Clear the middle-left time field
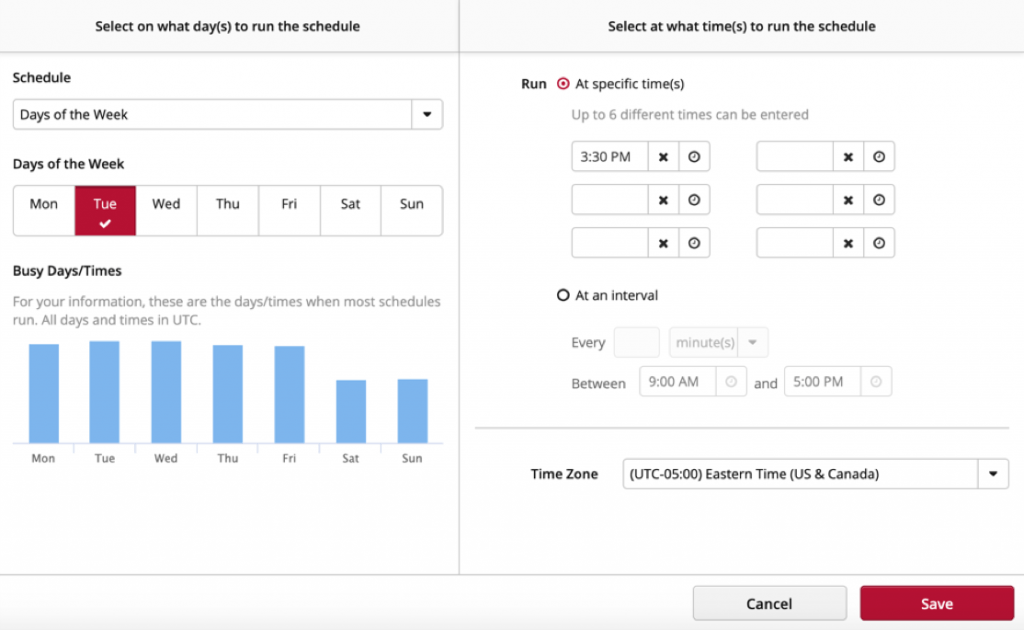Image resolution: width=1024 pixels, height=630 pixels. pos(663,200)
